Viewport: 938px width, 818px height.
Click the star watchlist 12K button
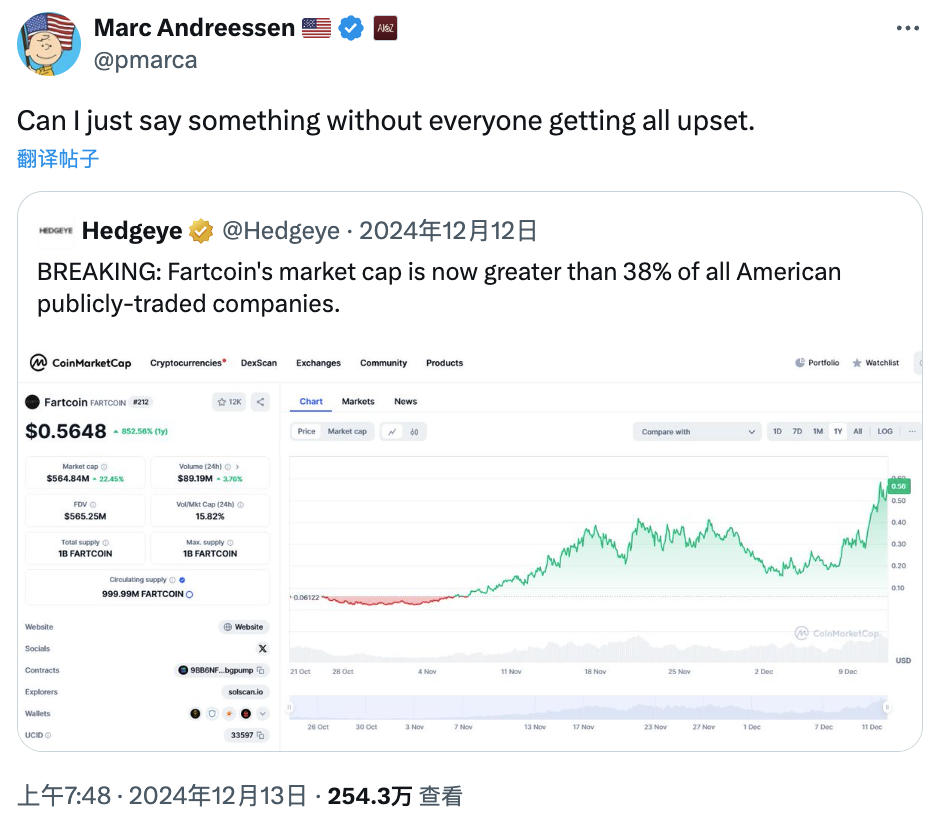(229, 402)
